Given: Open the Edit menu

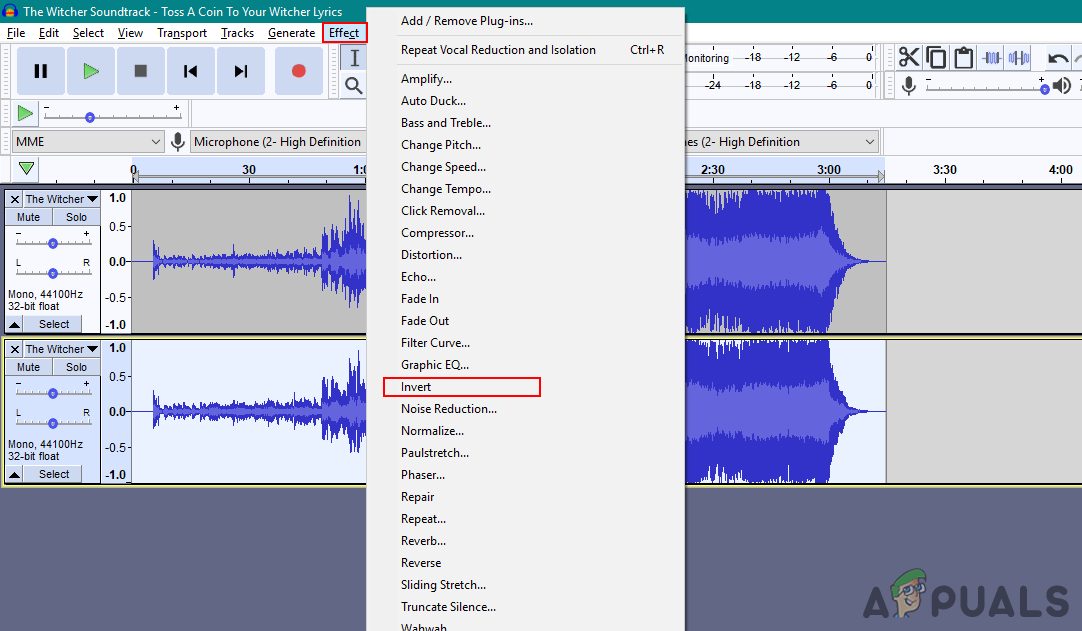Looking at the screenshot, I should click(x=48, y=32).
